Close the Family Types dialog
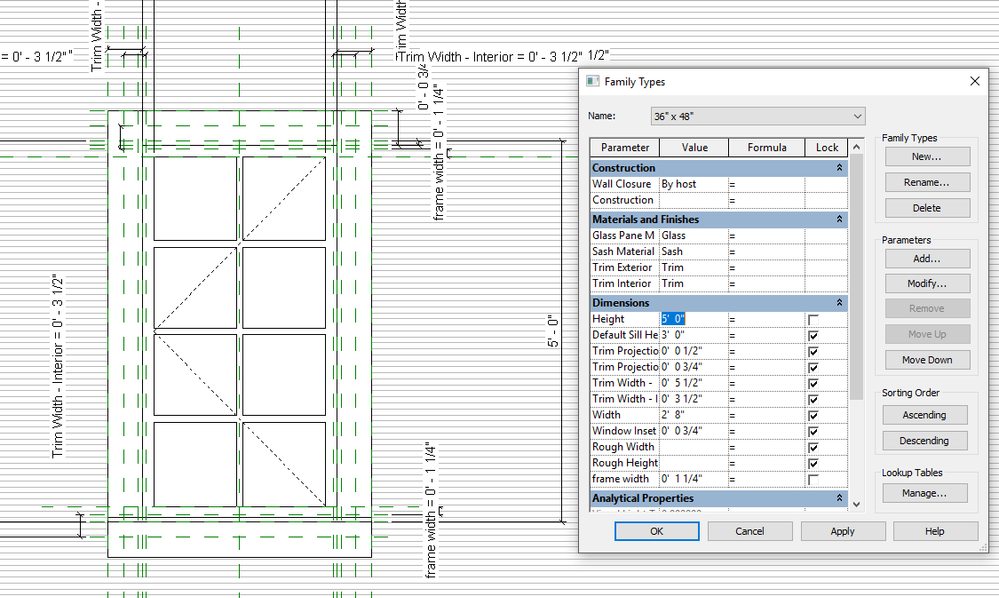 coord(974,82)
